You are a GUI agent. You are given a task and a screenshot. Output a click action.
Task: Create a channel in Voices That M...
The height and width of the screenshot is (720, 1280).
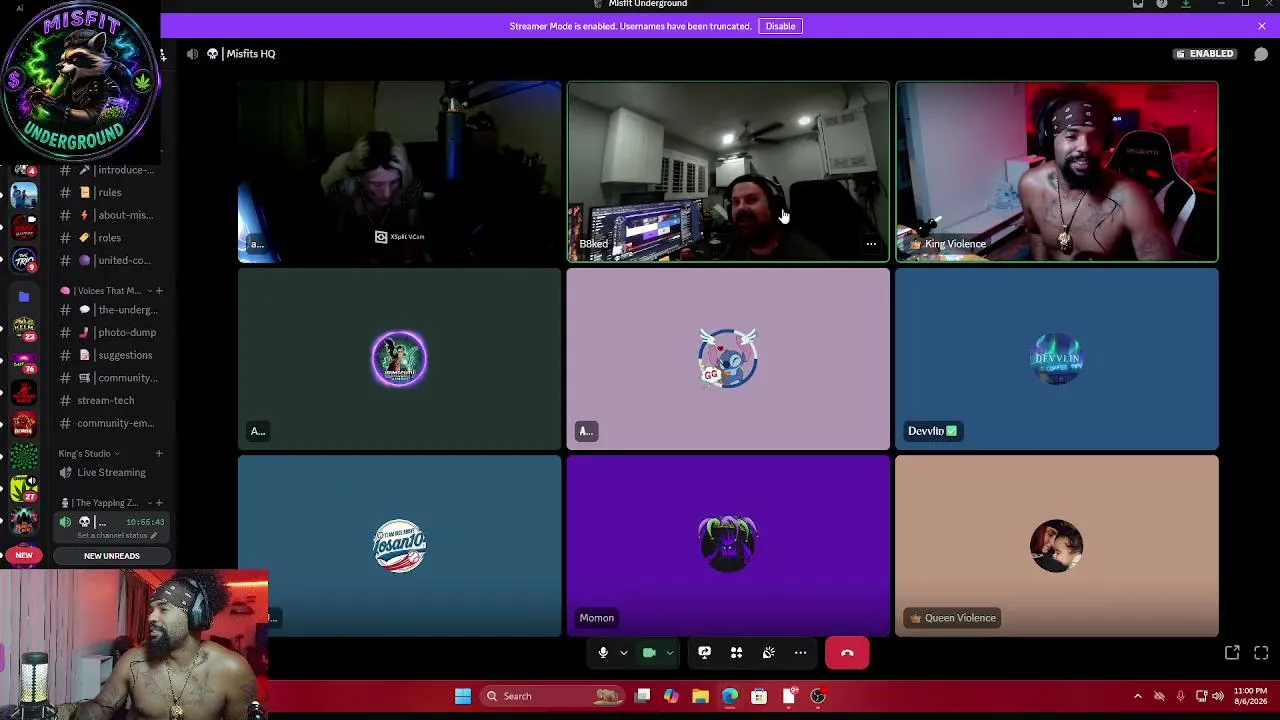click(159, 291)
